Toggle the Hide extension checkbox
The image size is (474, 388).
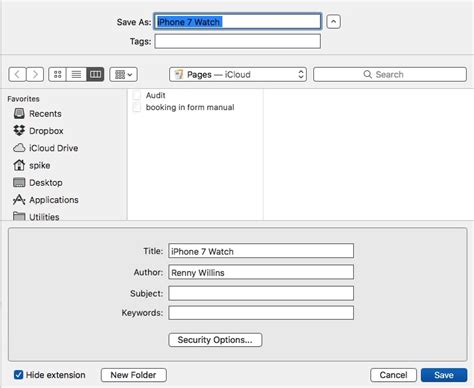[18, 375]
